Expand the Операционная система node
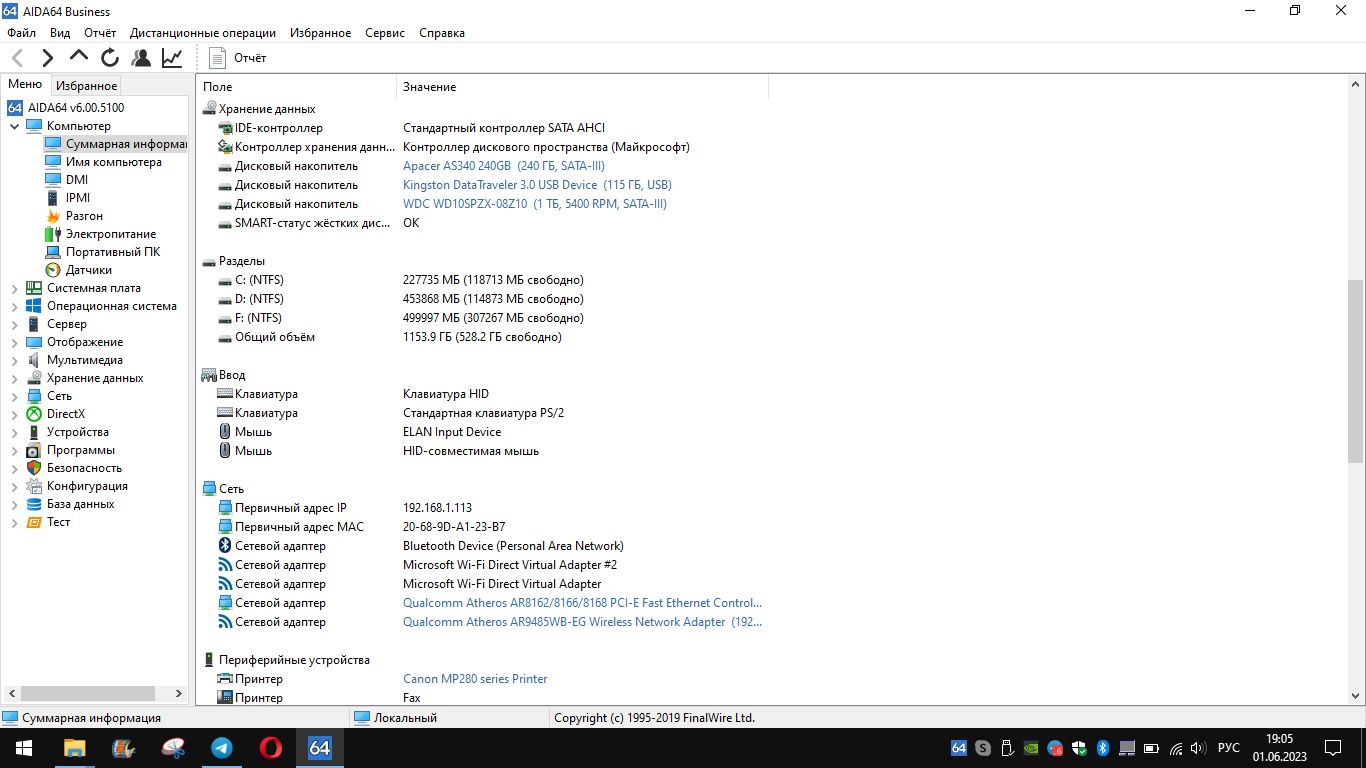The image size is (1366, 768). tap(14, 306)
